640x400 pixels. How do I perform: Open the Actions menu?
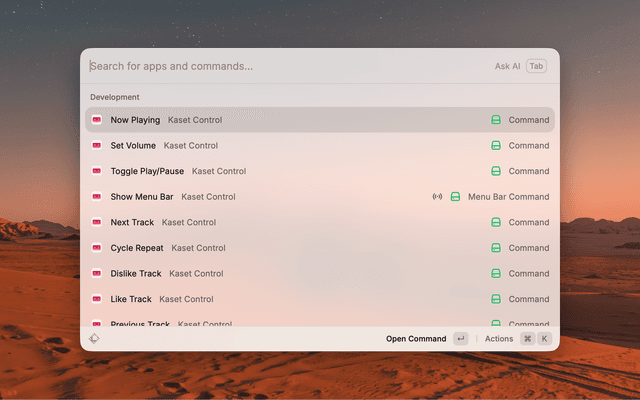click(499, 339)
